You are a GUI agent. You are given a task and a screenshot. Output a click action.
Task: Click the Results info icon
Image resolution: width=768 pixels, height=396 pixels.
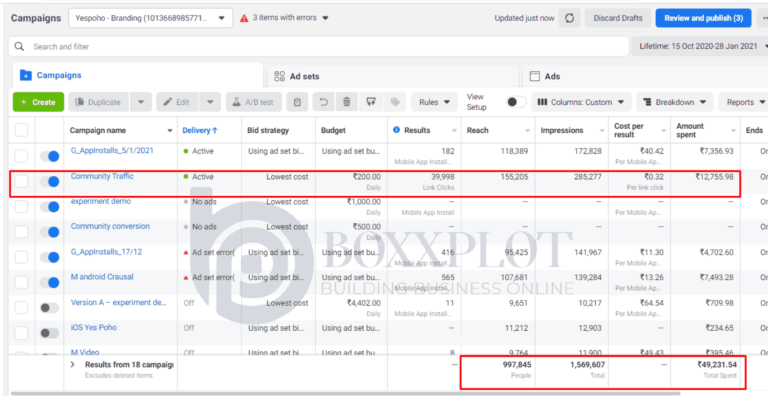pos(397,130)
